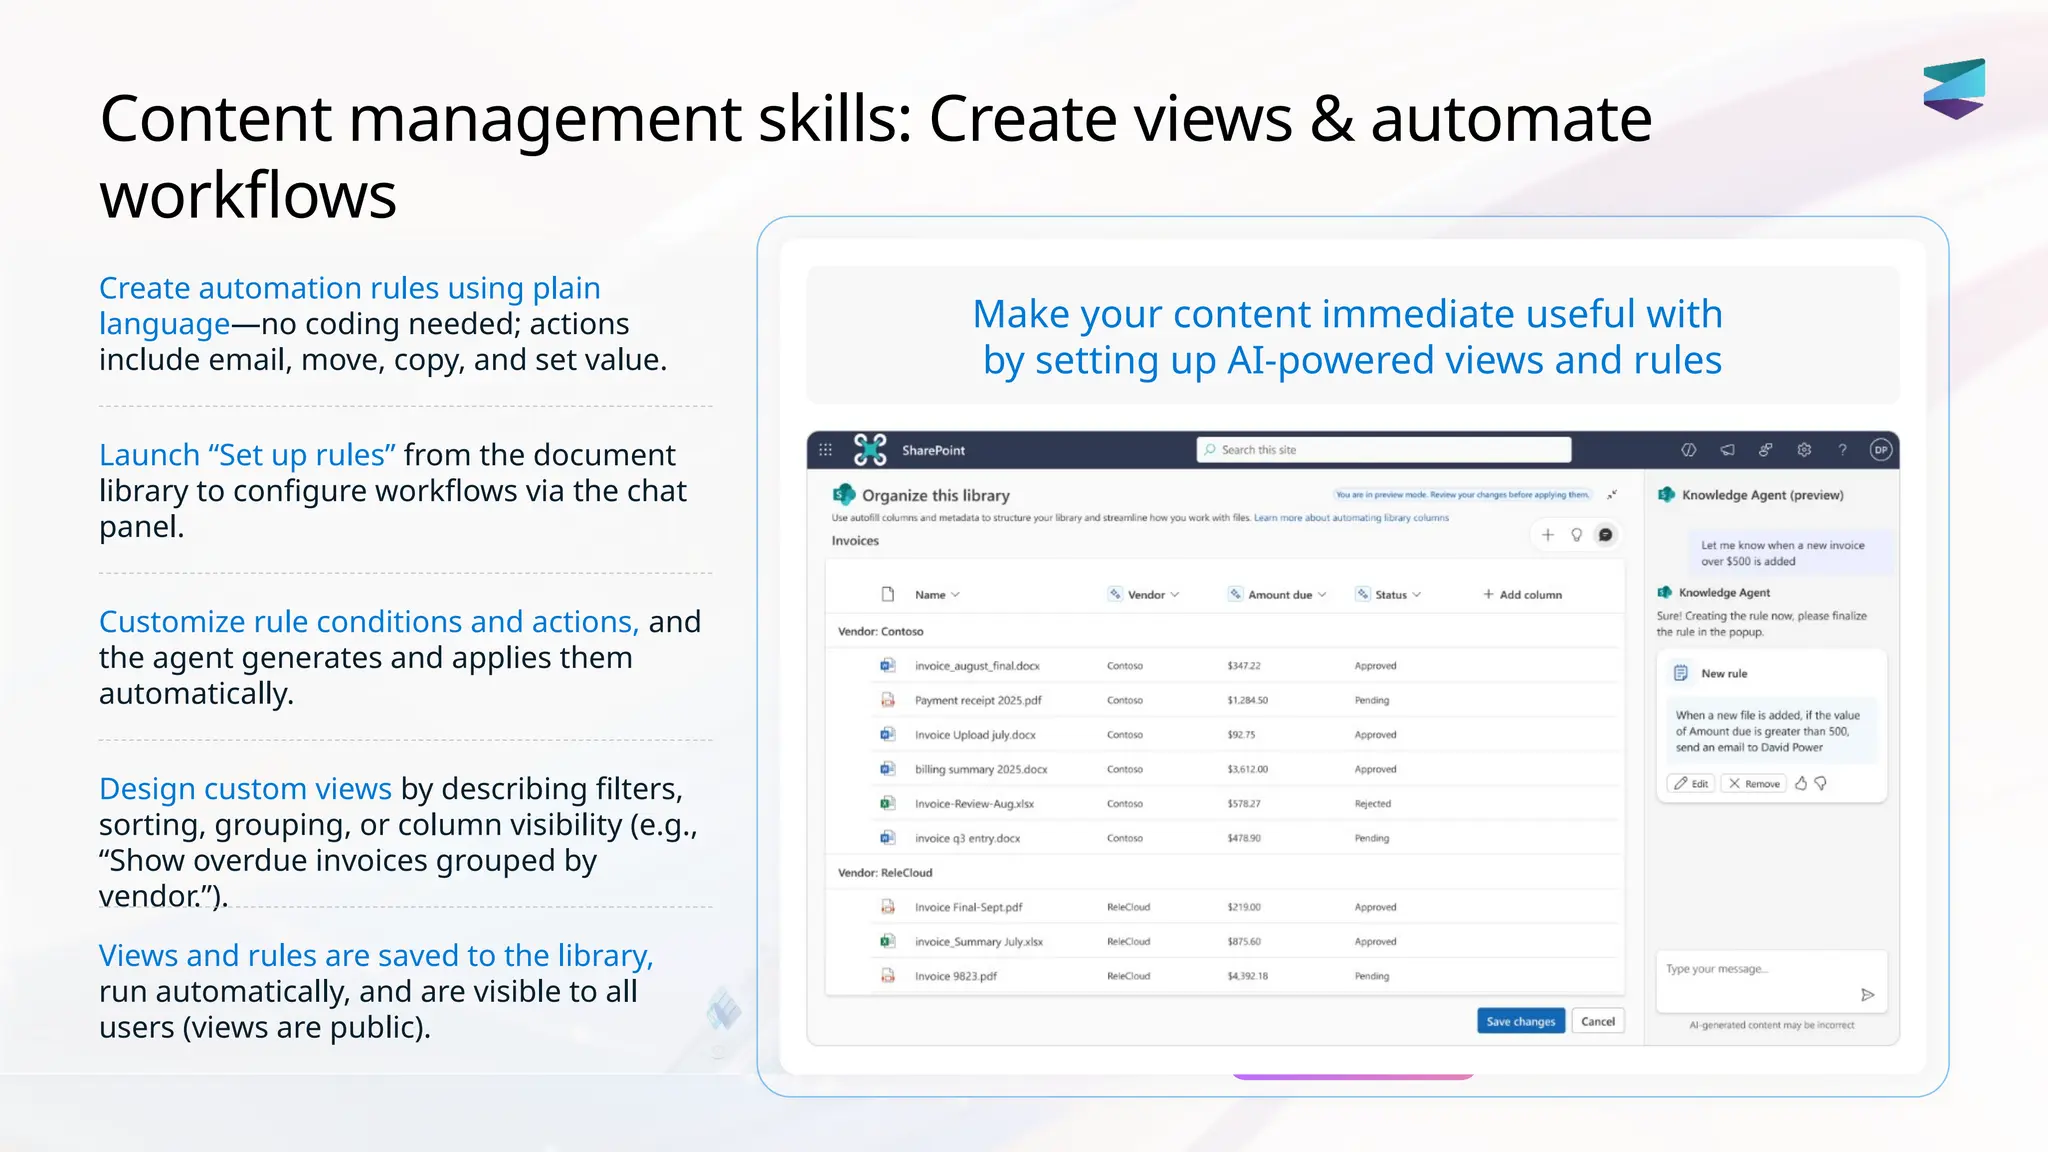Screen dimensions: 2048x1152
Task: Open invoice q3 entry.docx
Action: (x=967, y=838)
